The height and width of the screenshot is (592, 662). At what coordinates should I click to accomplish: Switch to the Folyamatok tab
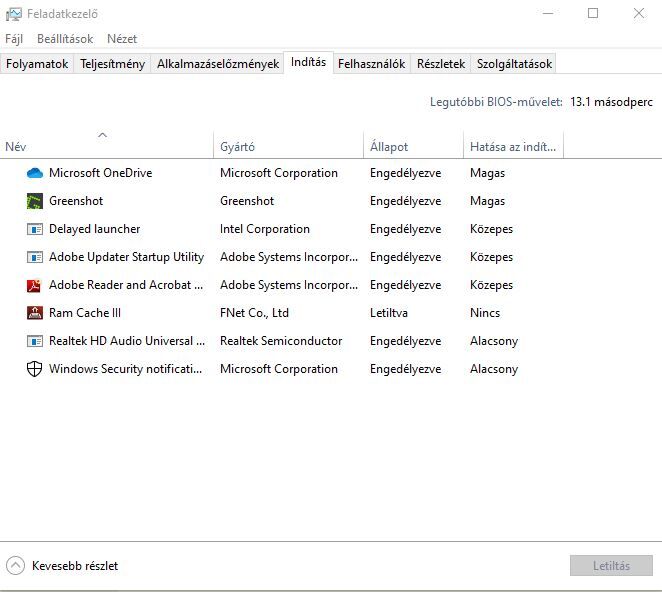37,64
